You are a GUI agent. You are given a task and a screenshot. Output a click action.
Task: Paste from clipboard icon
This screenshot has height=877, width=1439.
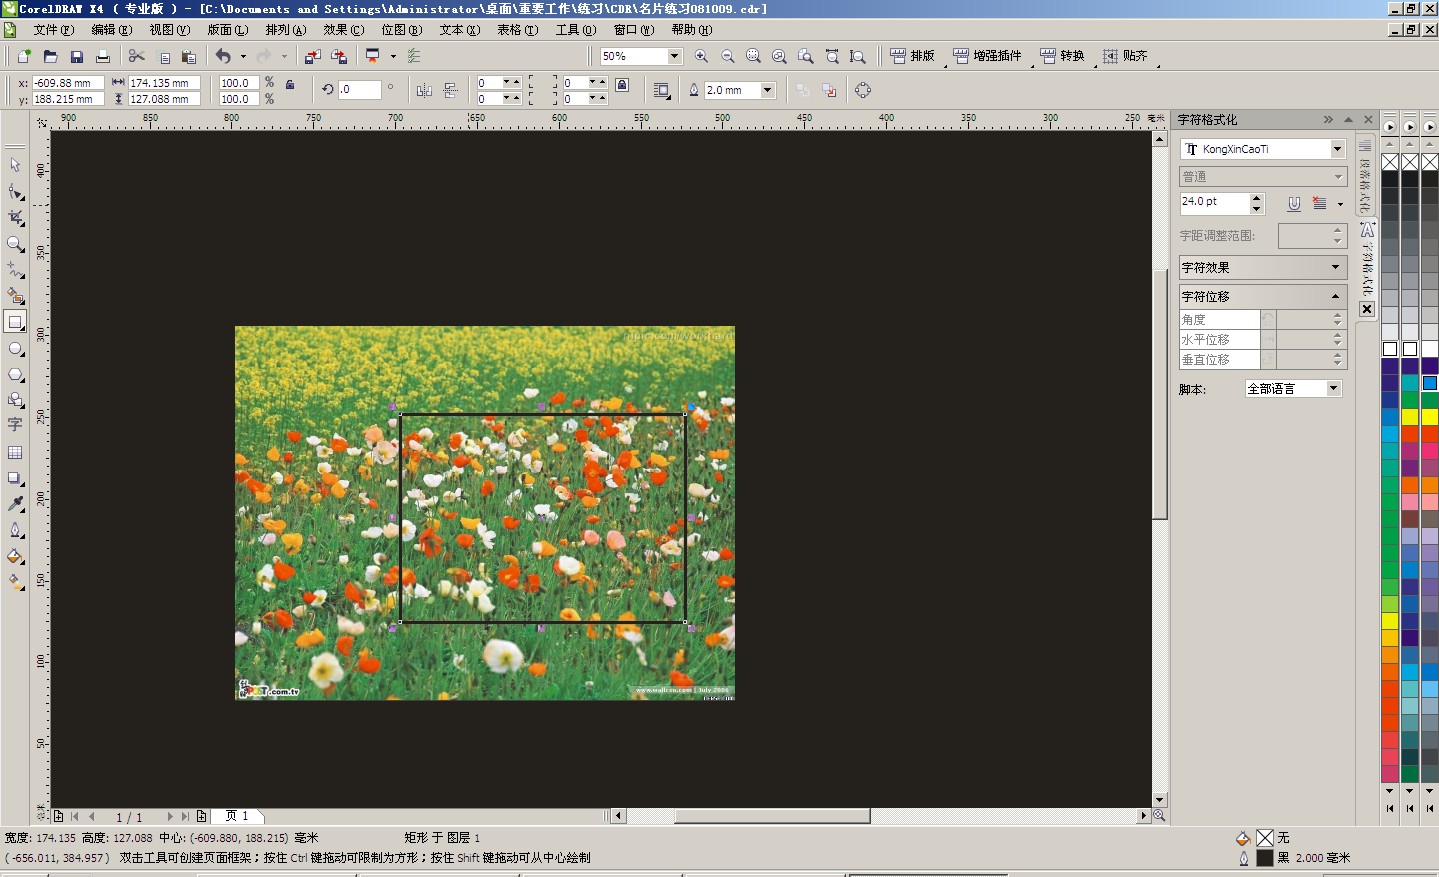click(189, 57)
